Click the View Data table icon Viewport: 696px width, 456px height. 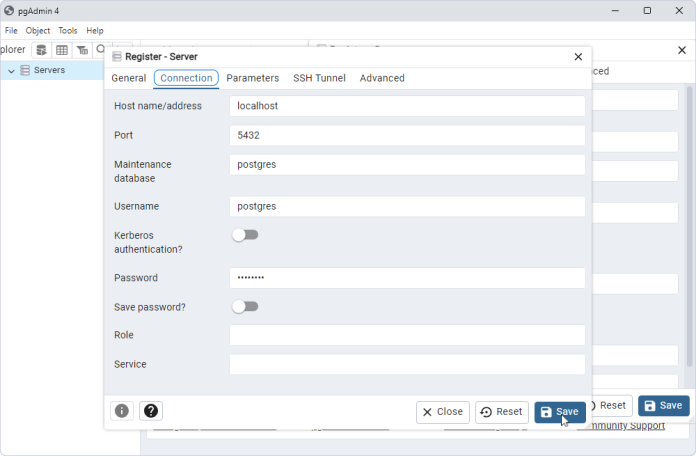(62, 50)
